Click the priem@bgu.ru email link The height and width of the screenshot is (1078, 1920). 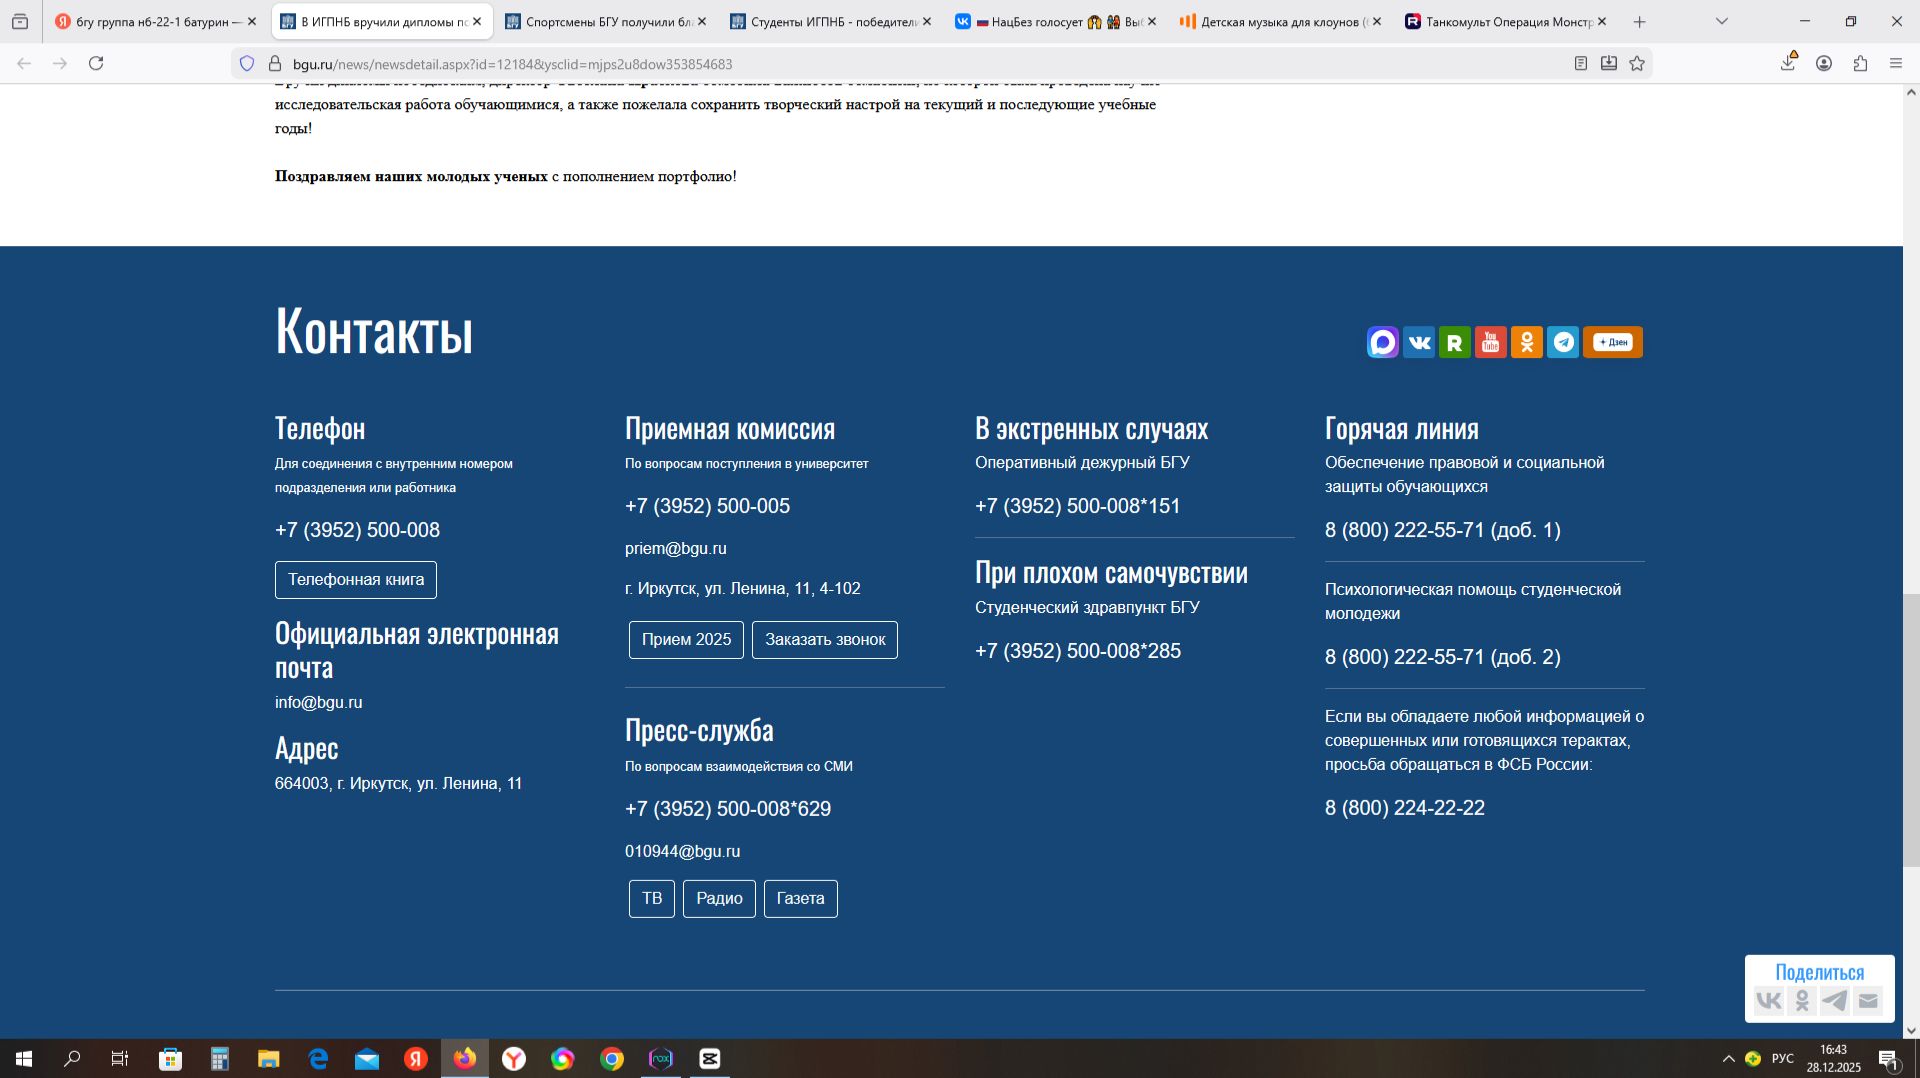[x=676, y=549]
